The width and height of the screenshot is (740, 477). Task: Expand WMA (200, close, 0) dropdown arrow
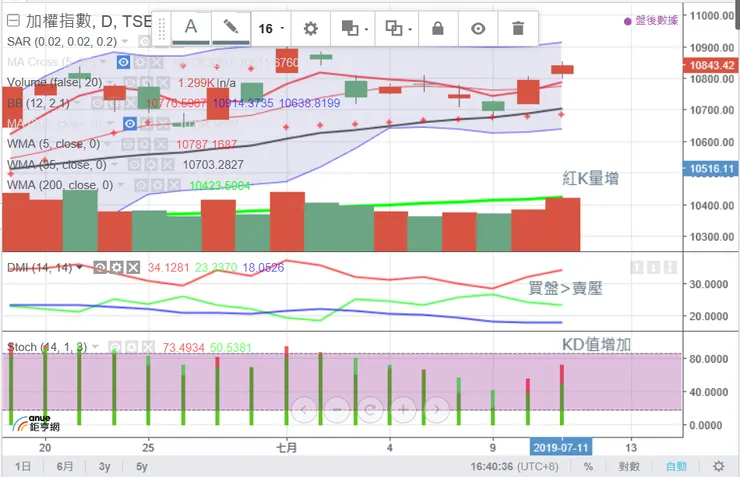pyautogui.click(x=121, y=185)
